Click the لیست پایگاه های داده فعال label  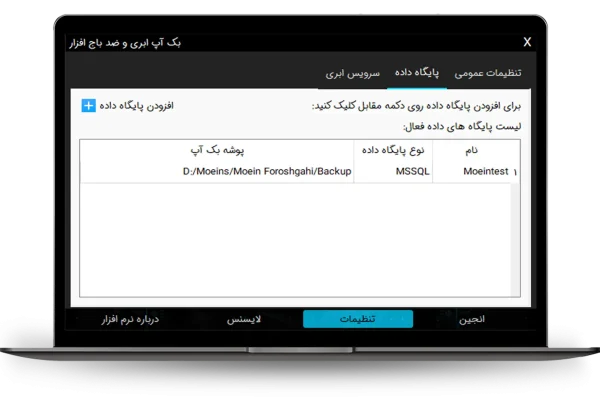(x=463, y=127)
